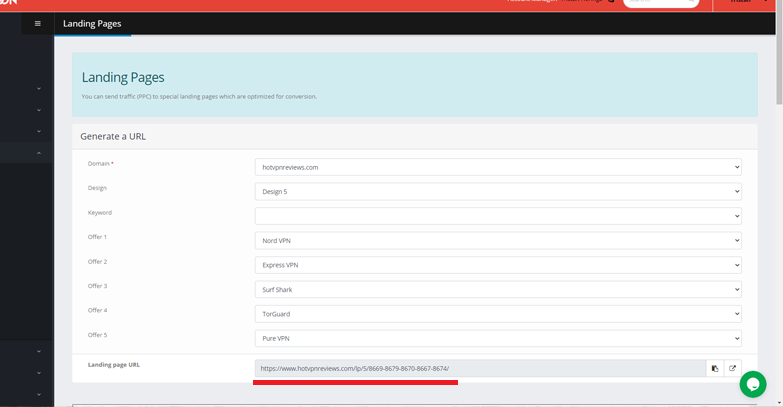The height and width of the screenshot is (407, 783).
Task: Click the "Generate a URL" section header
Action: pos(113,136)
